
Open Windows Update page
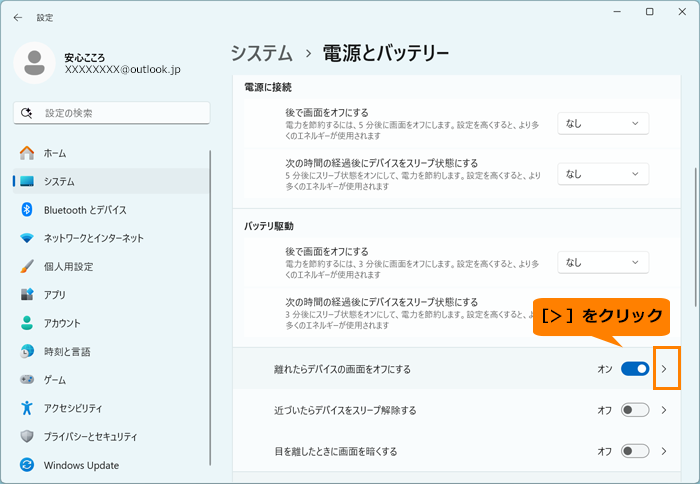(x=111, y=465)
